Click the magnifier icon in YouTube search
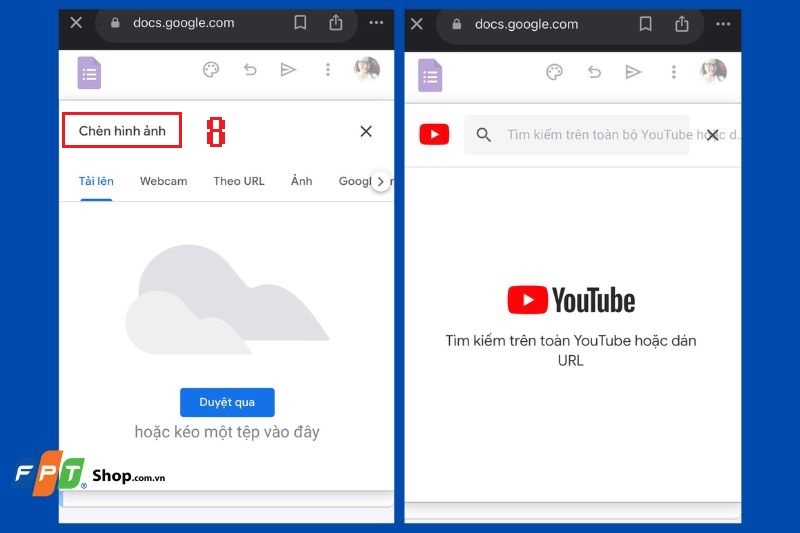 [x=483, y=135]
